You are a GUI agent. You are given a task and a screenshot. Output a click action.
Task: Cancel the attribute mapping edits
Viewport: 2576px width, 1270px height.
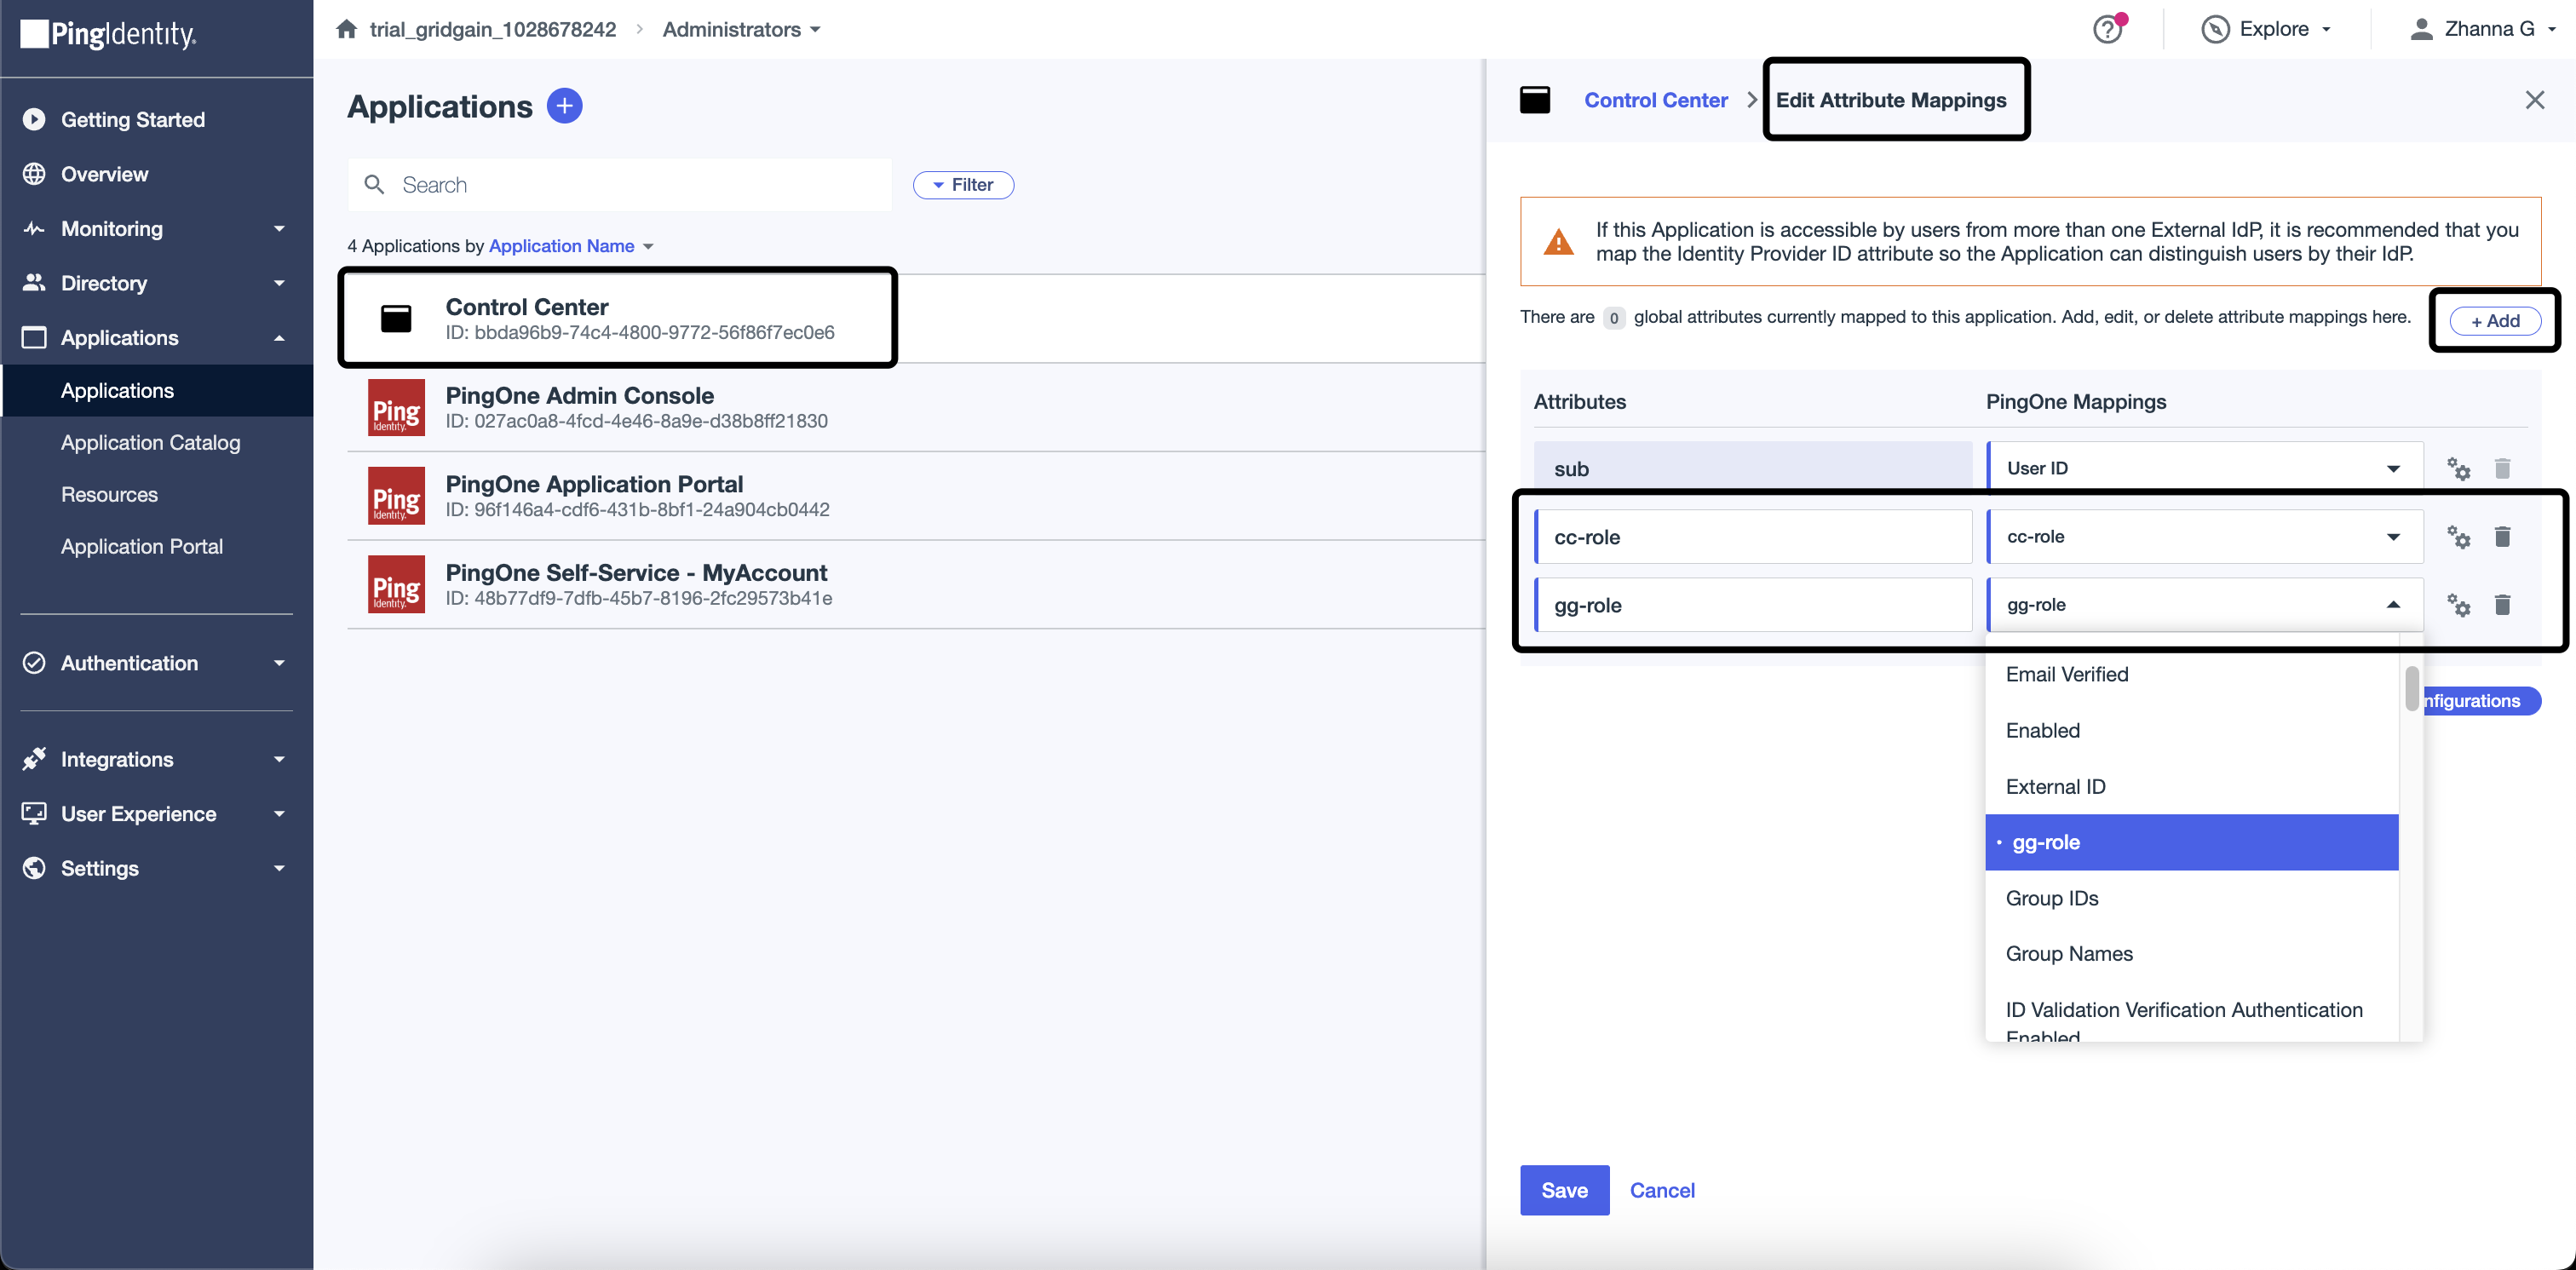pyautogui.click(x=1662, y=1190)
